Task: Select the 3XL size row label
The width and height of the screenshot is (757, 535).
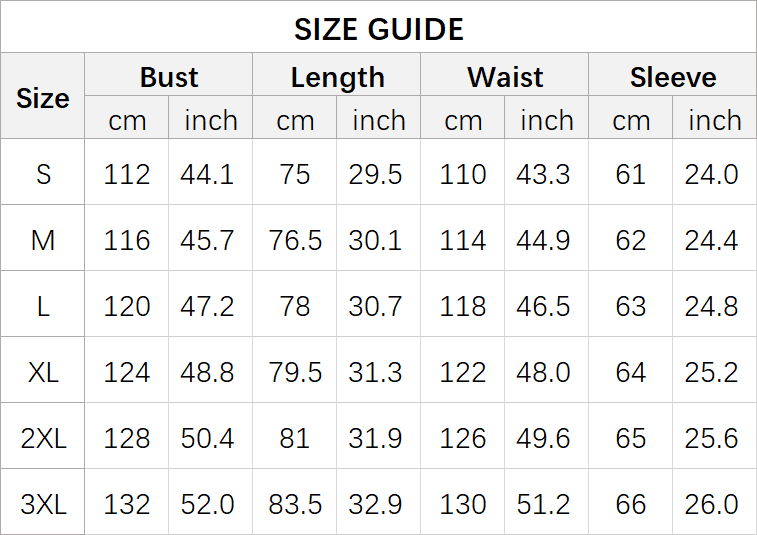Action: point(43,504)
